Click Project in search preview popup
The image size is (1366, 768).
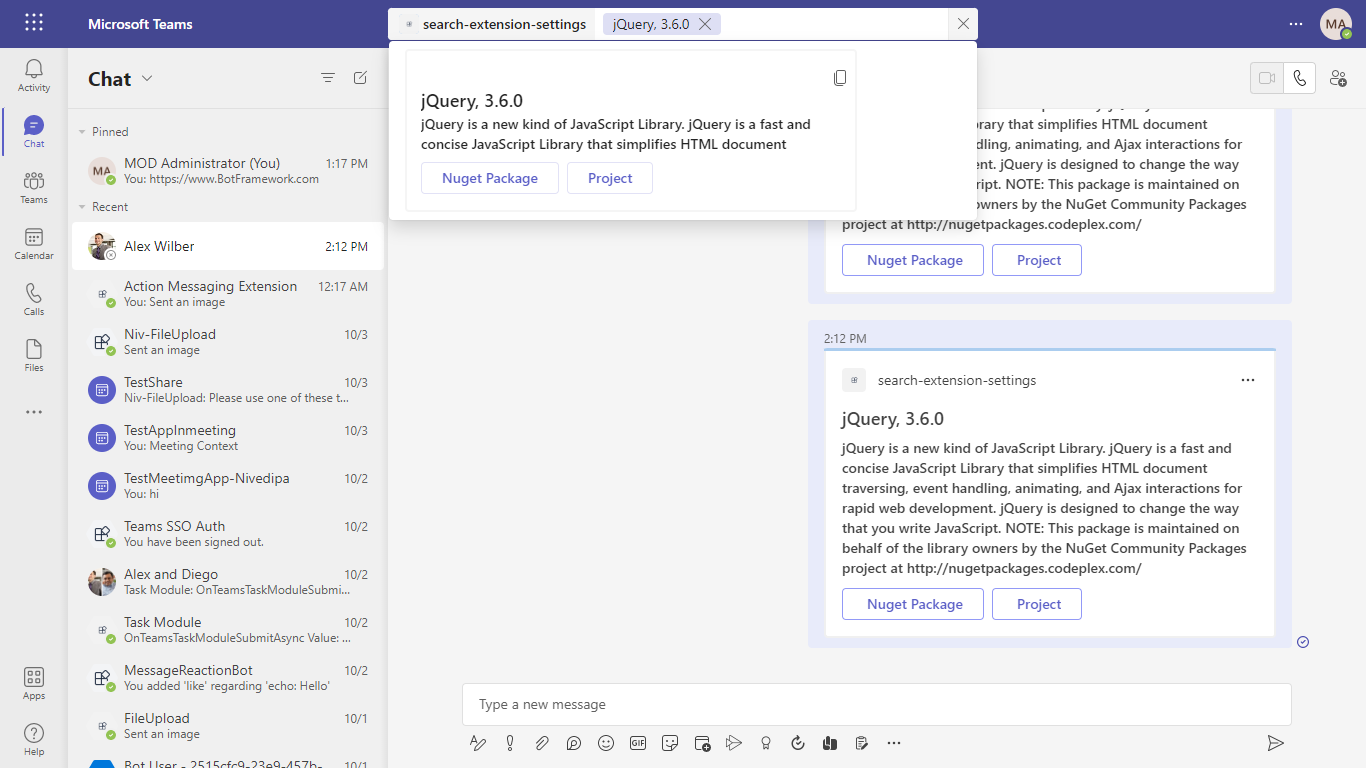pyautogui.click(x=610, y=178)
